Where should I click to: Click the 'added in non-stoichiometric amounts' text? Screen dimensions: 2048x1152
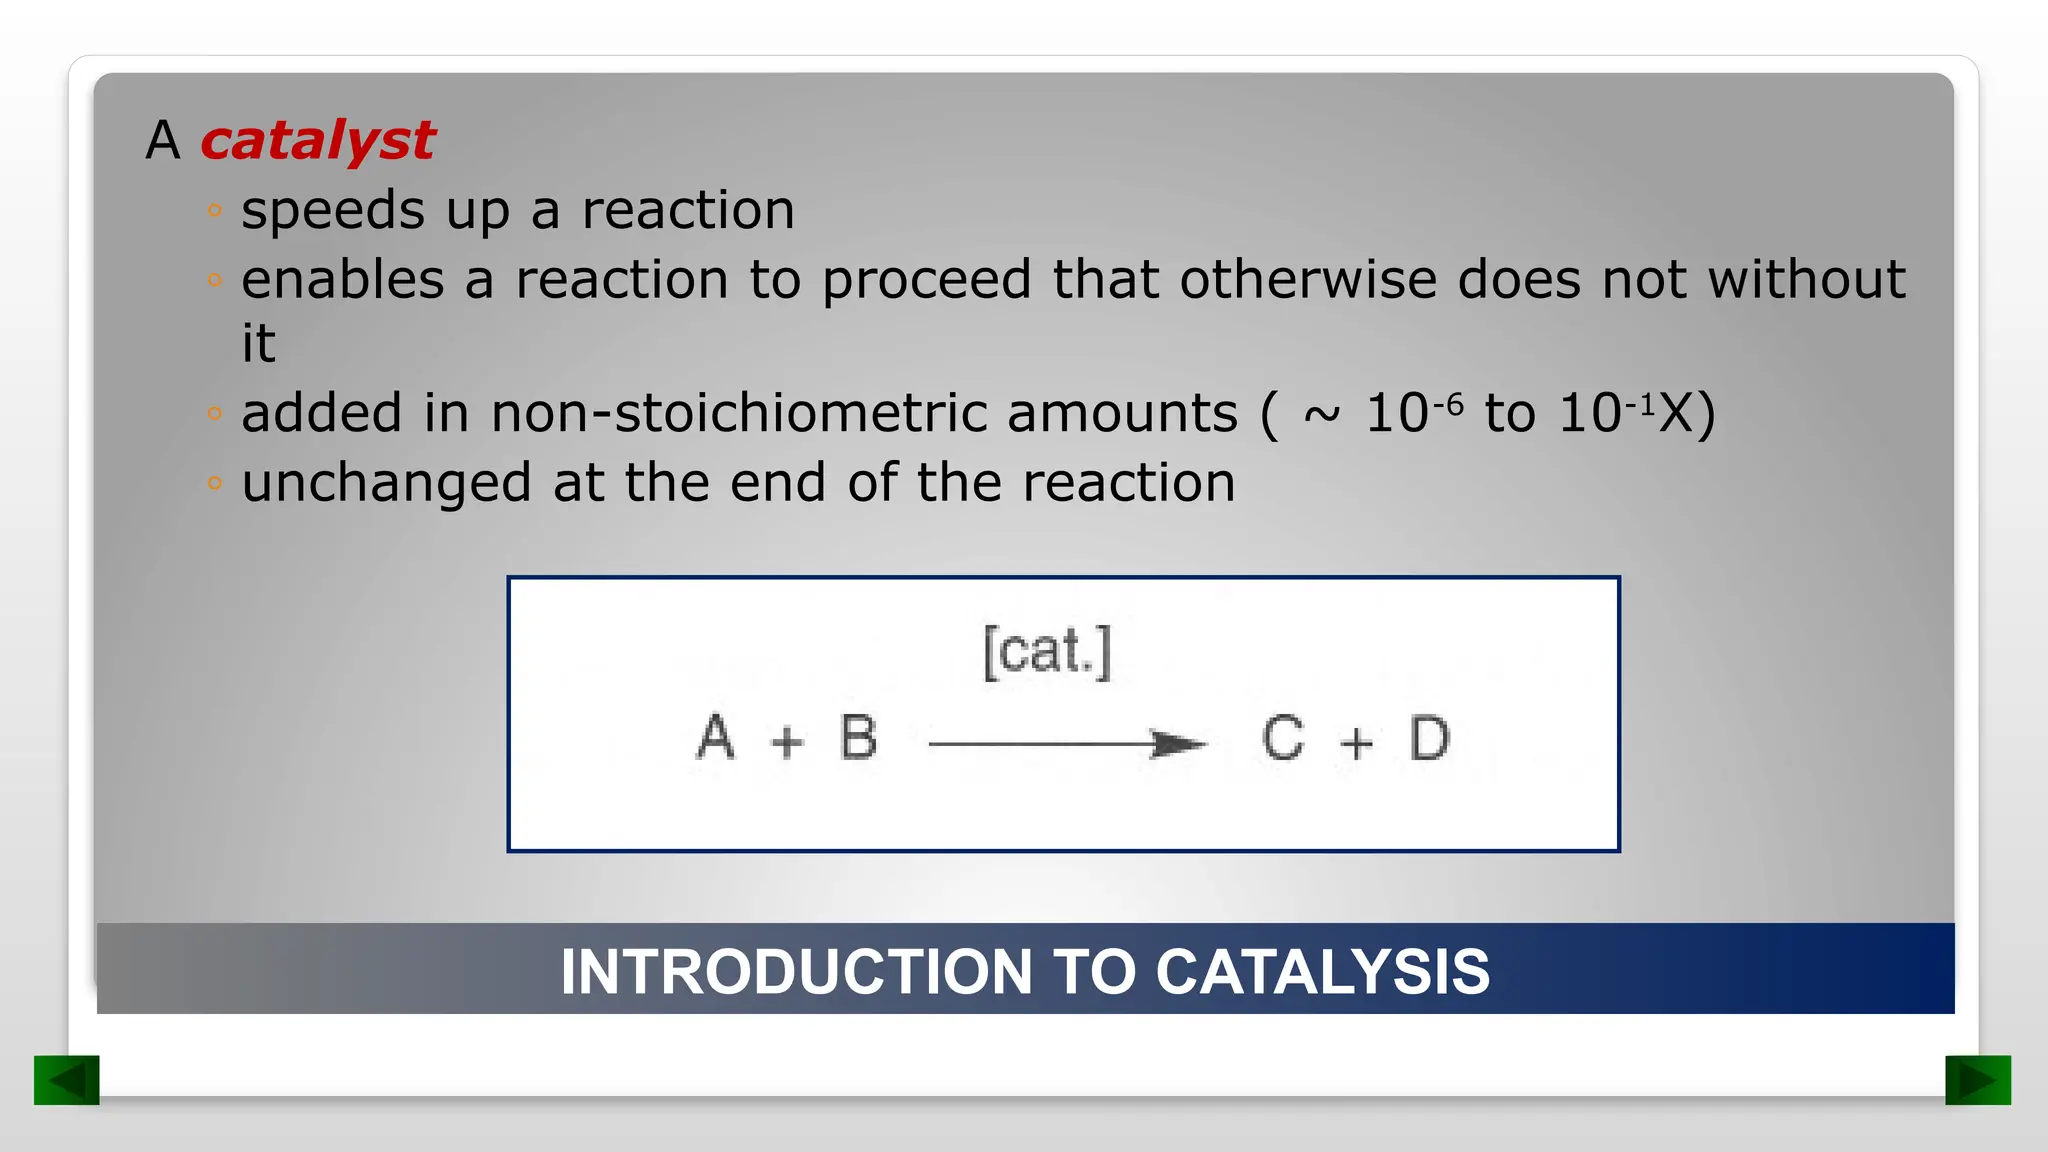point(740,414)
